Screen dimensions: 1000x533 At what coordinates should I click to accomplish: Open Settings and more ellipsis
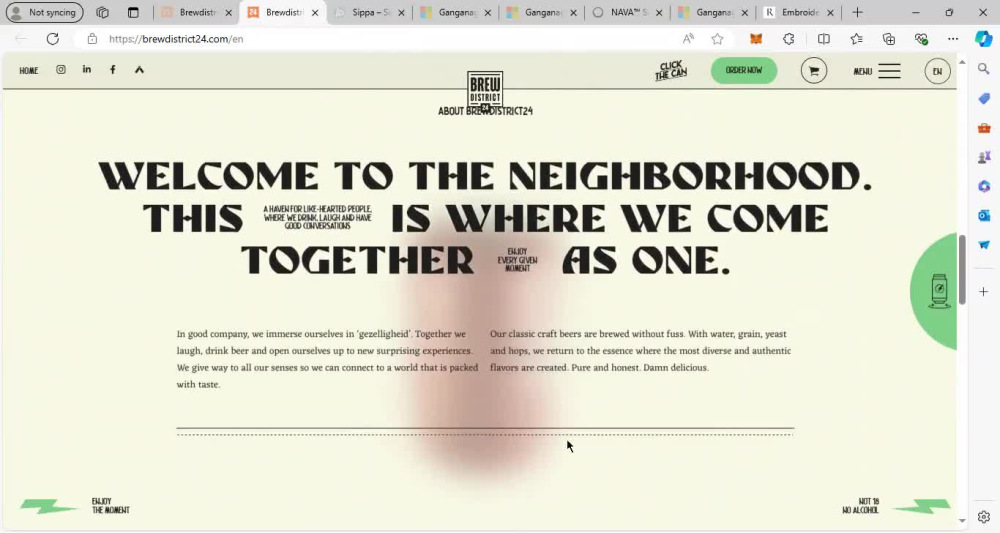point(953,39)
